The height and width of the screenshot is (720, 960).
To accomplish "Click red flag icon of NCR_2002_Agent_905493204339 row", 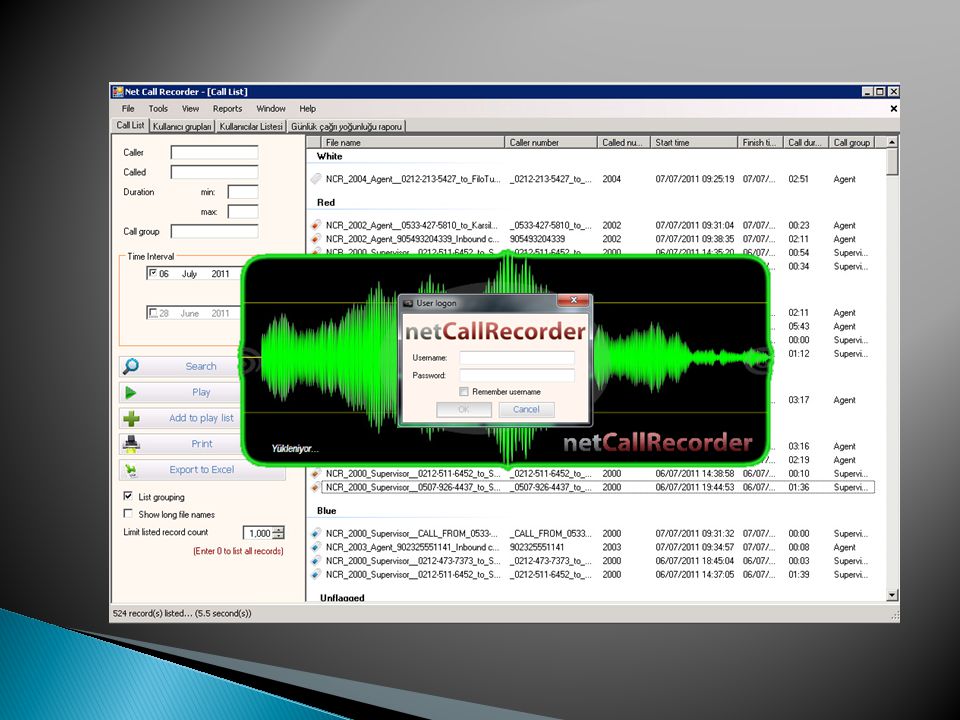I will click(x=316, y=239).
